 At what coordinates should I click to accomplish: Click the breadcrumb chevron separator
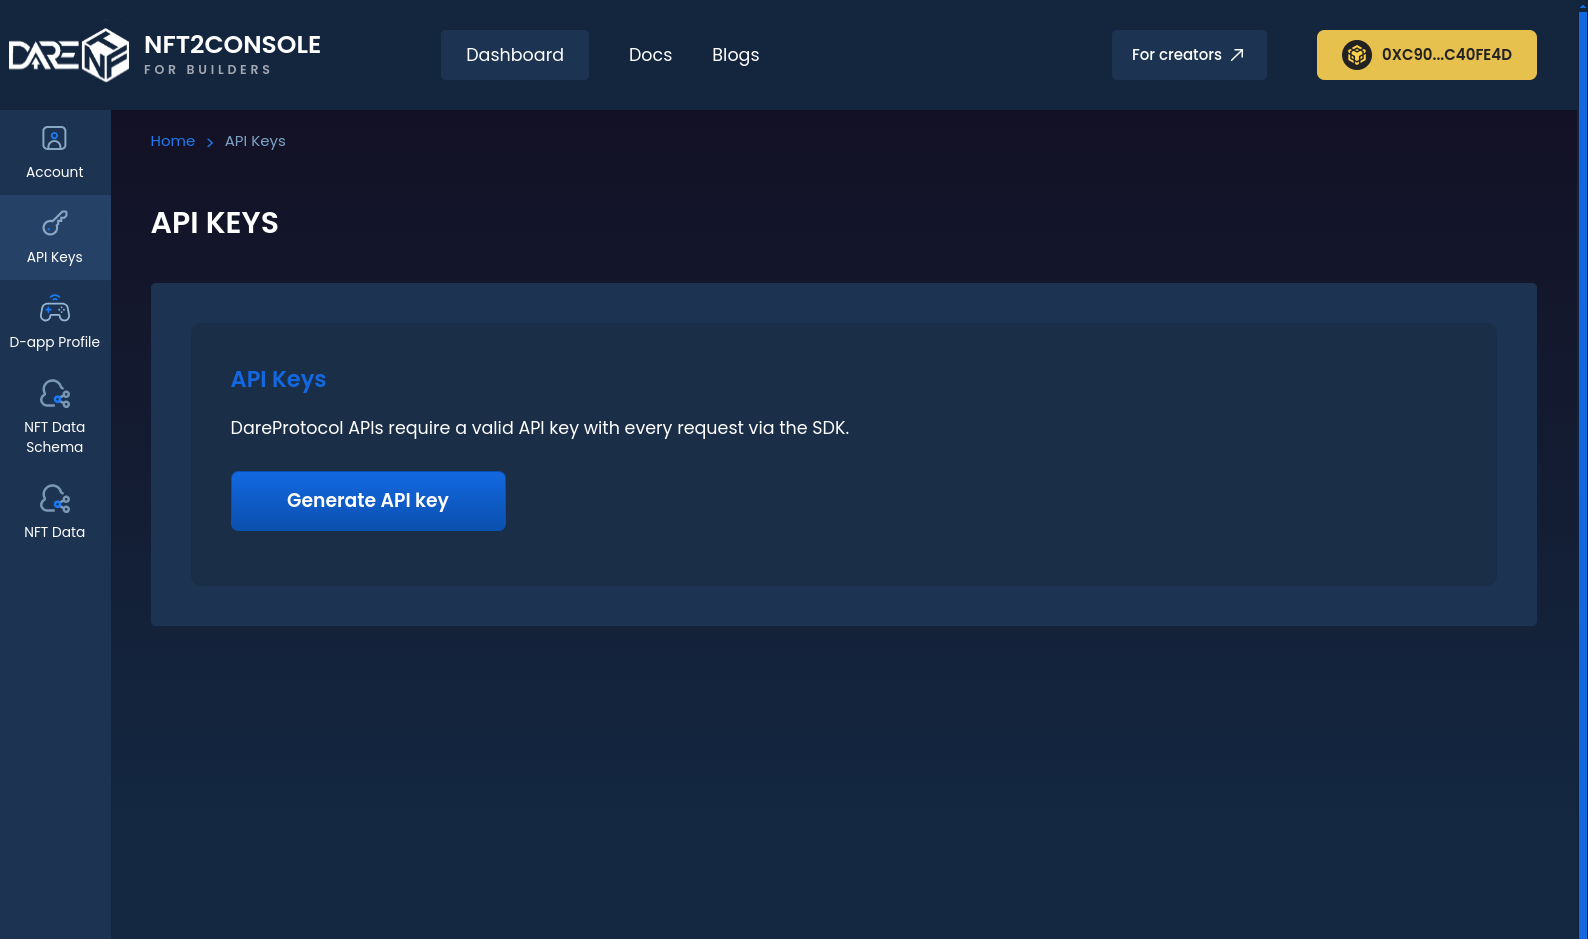click(210, 142)
